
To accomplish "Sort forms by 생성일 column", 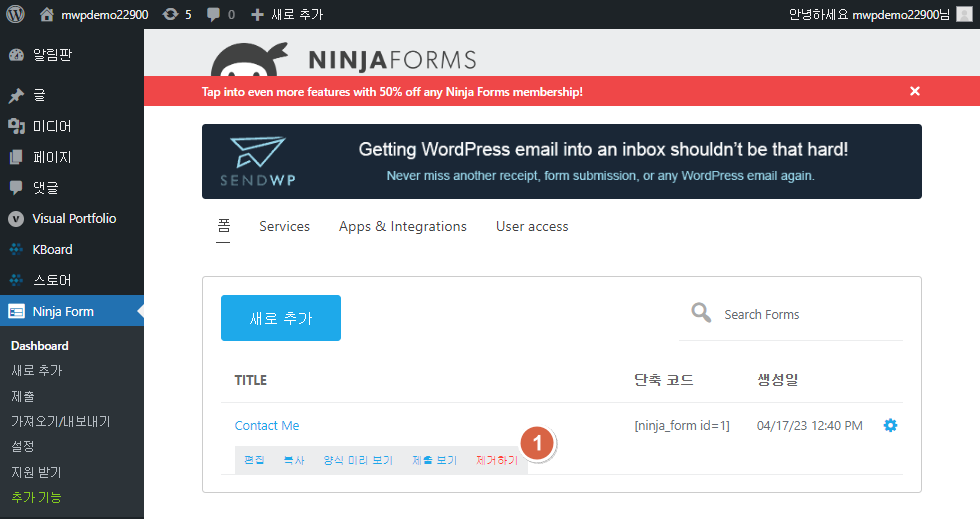I will coord(778,380).
